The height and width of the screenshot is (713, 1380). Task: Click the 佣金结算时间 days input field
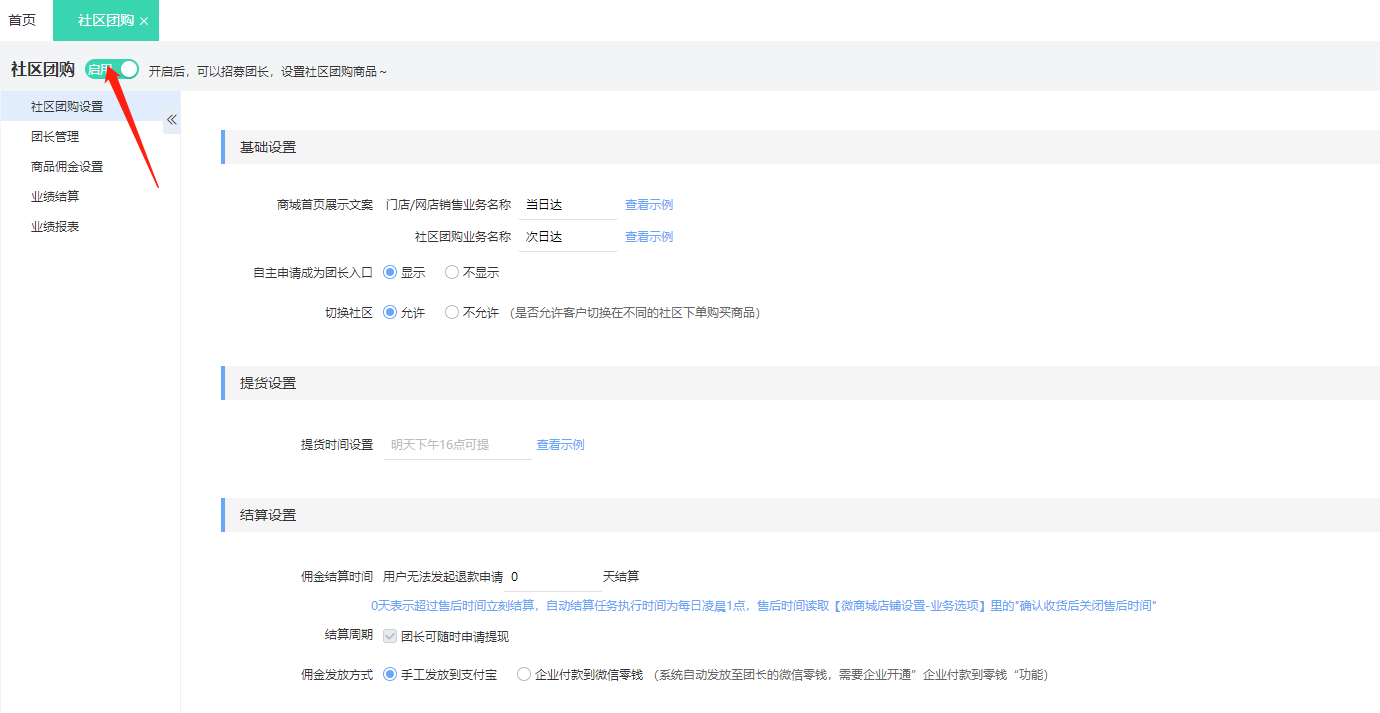click(x=550, y=577)
